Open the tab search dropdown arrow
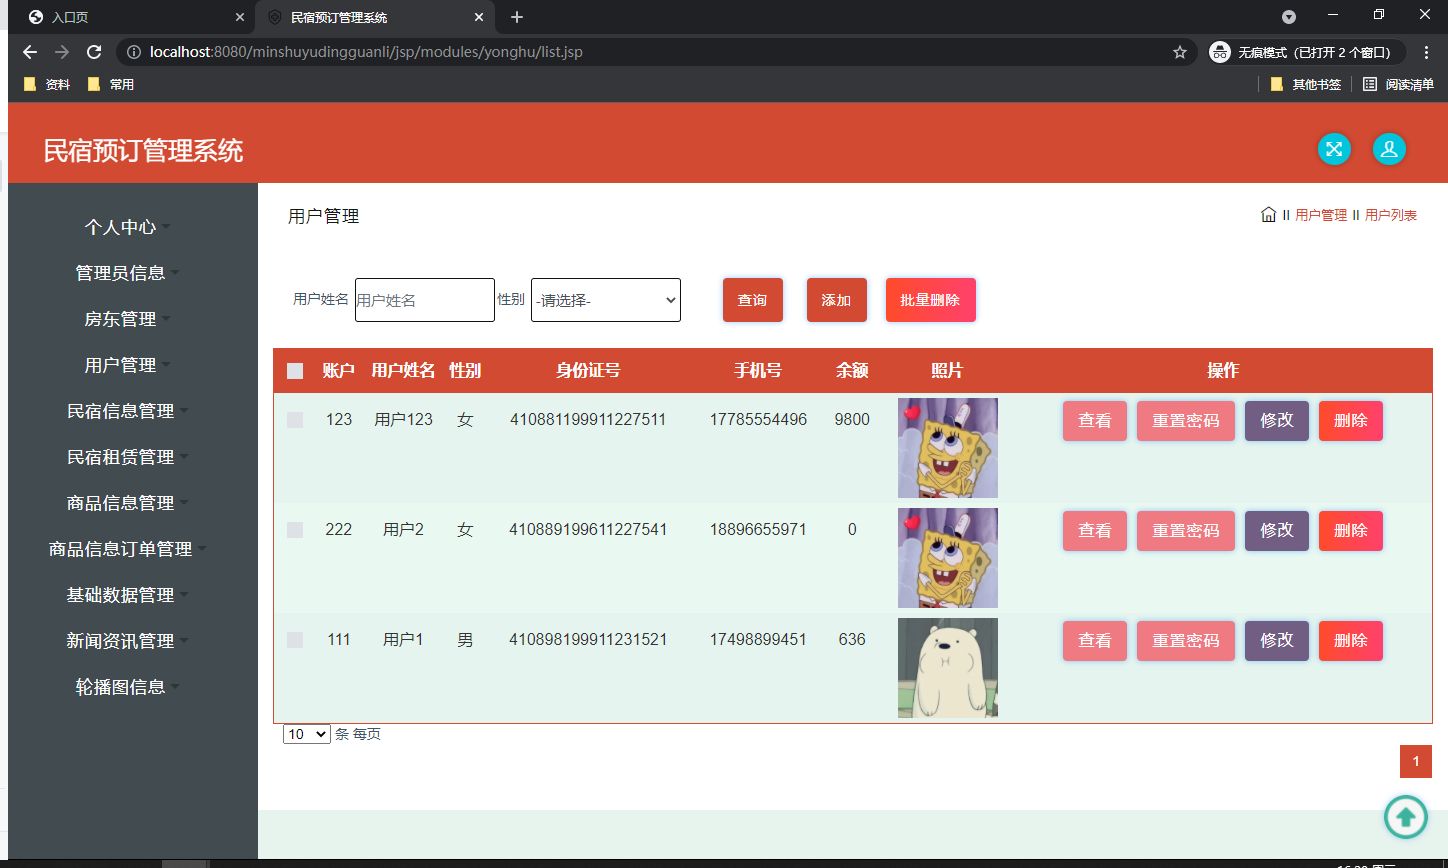This screenshot has width=1448, height=868. coord(1289,17)
